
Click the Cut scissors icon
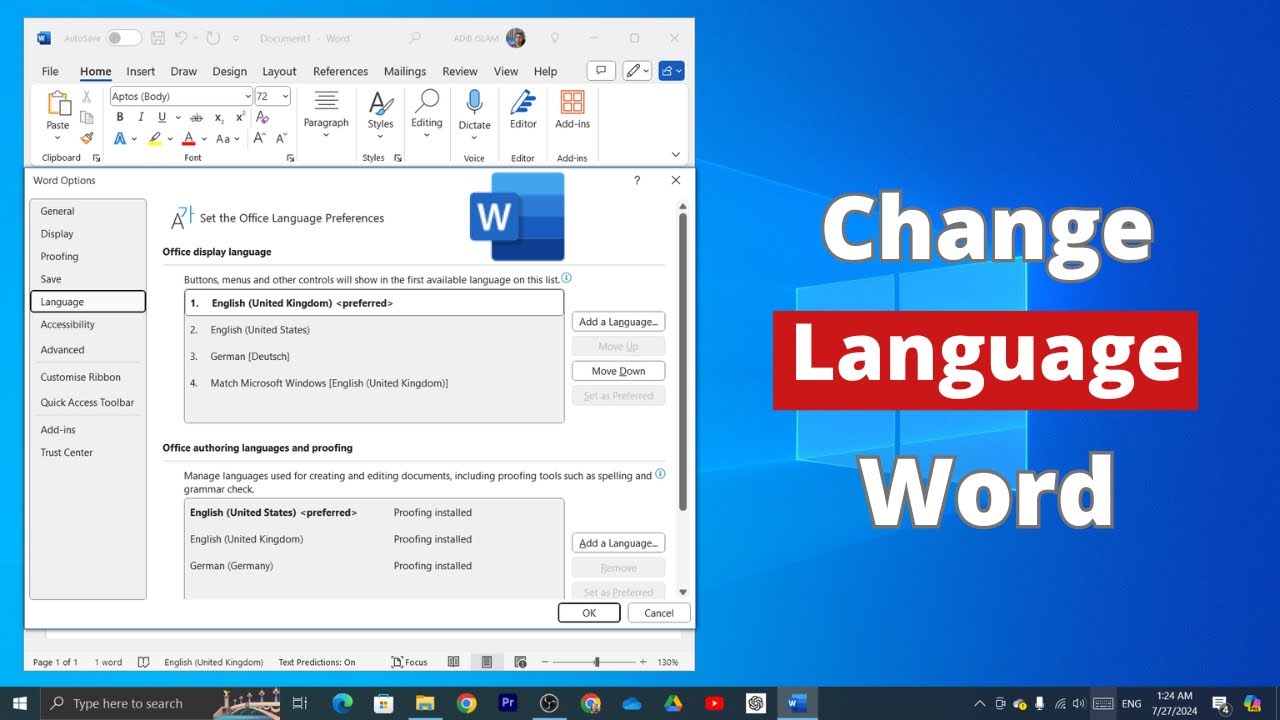[87, 97]
